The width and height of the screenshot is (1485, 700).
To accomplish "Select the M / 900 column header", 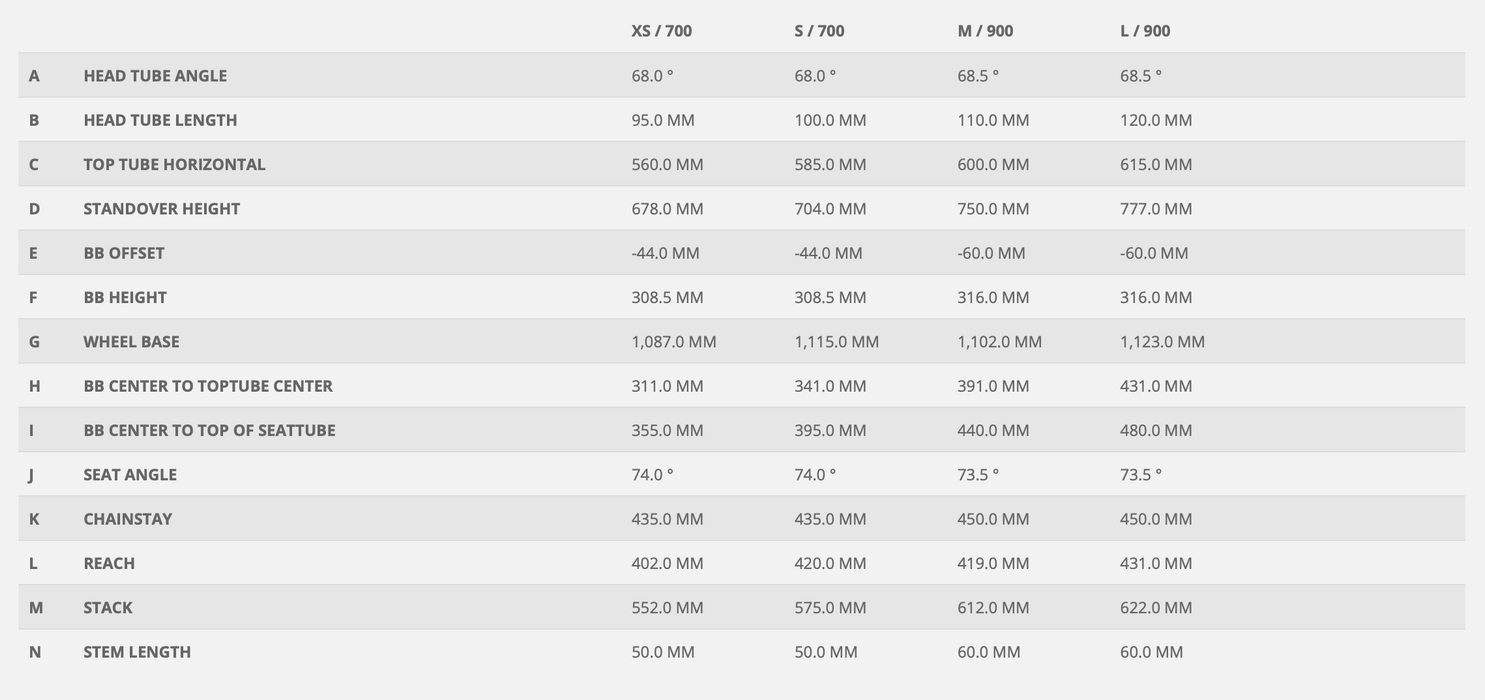I will (x=985, y=31).
